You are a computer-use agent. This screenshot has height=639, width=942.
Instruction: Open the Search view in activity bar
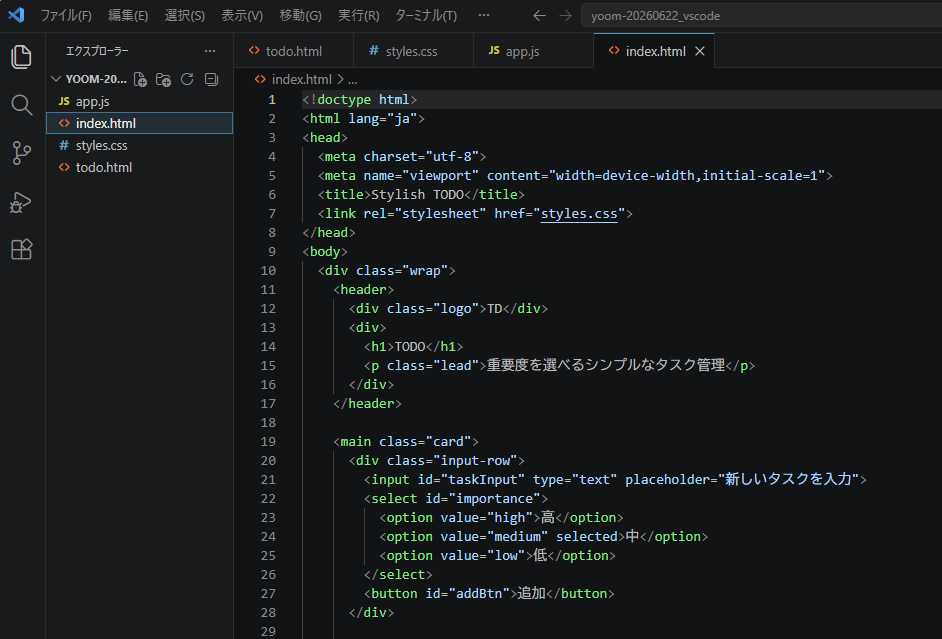pos(22,105)
